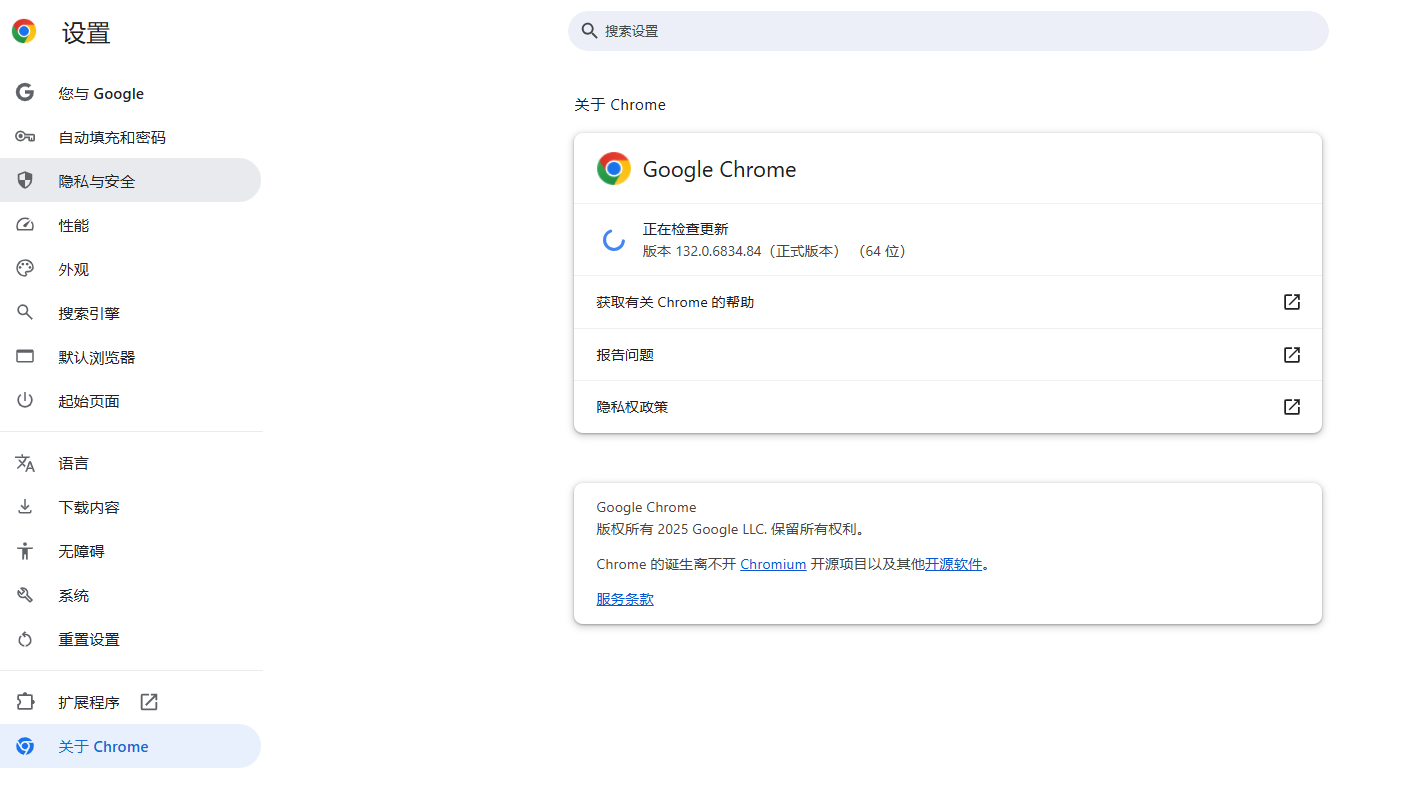Follow the Chromium link
This screenshot has width=1420, height=798.
click(x=773, y=564)
